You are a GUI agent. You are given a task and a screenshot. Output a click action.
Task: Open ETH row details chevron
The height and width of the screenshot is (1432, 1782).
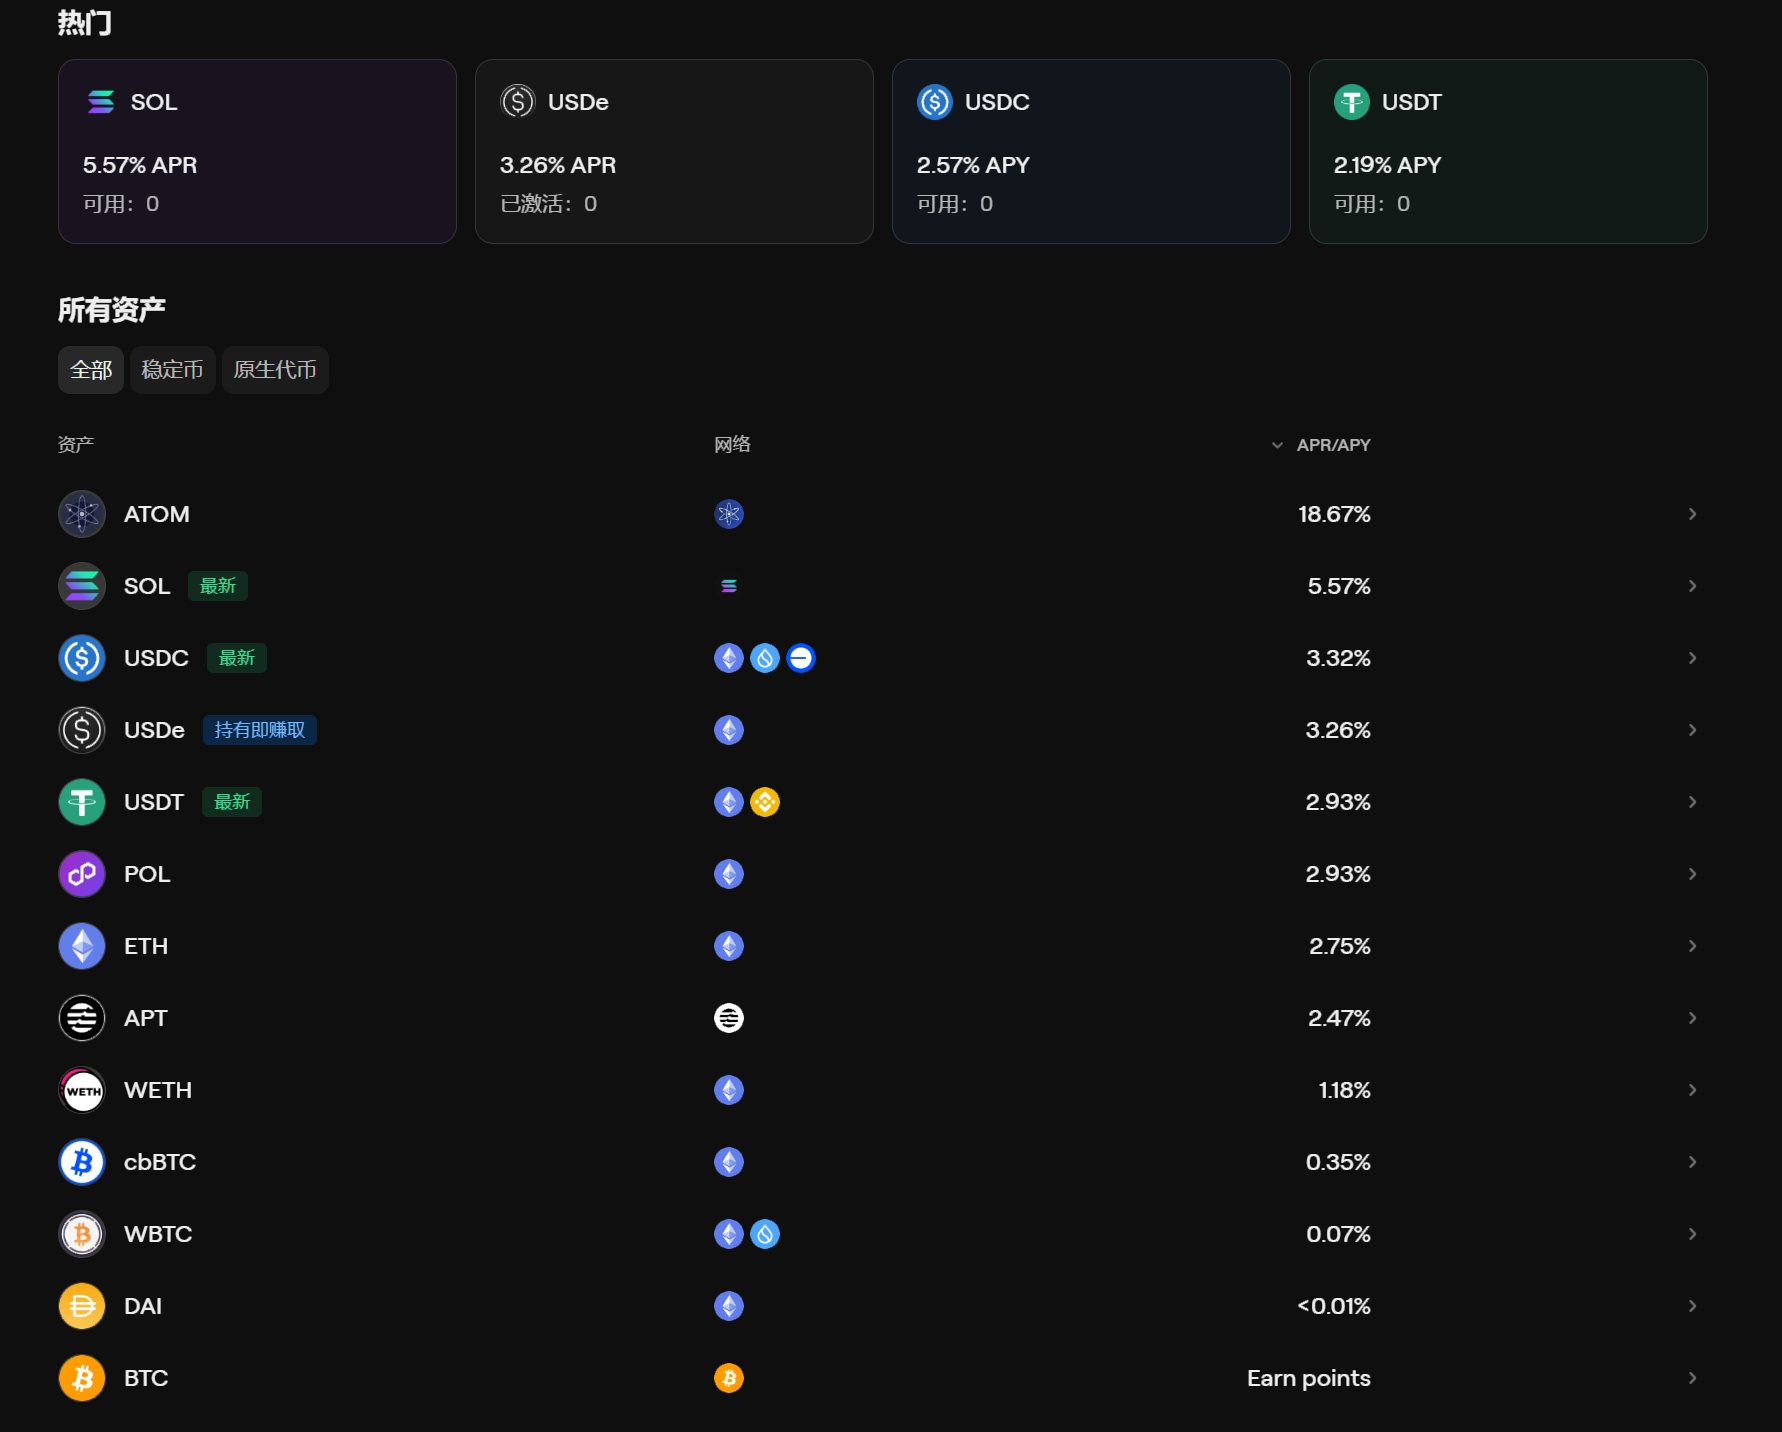click(x=1692, y=946)
